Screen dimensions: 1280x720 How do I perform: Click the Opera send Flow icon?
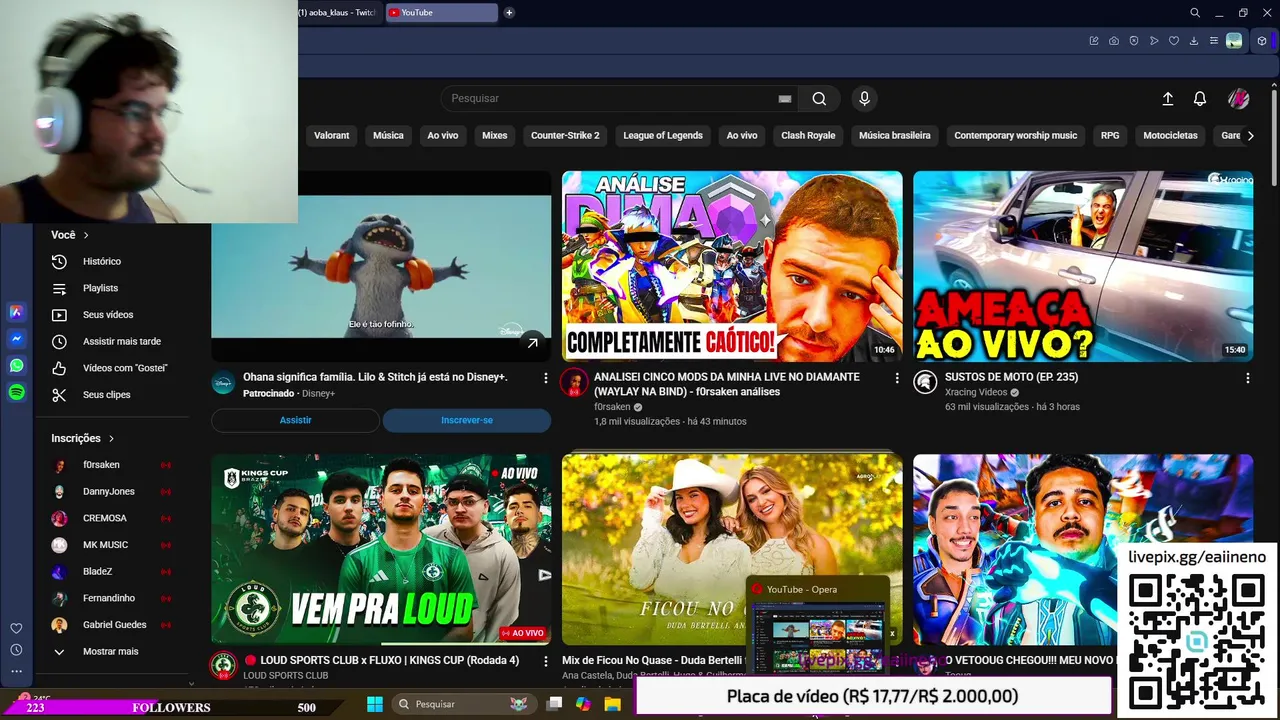pos(1154,41)
